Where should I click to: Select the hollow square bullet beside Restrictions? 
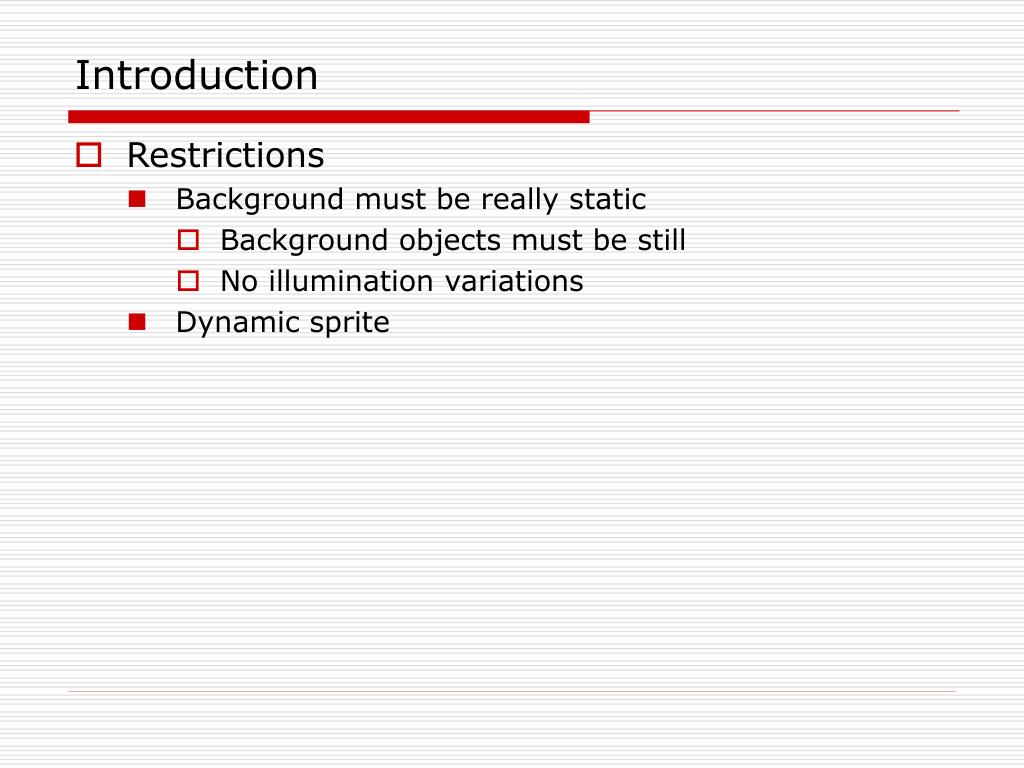89,155
